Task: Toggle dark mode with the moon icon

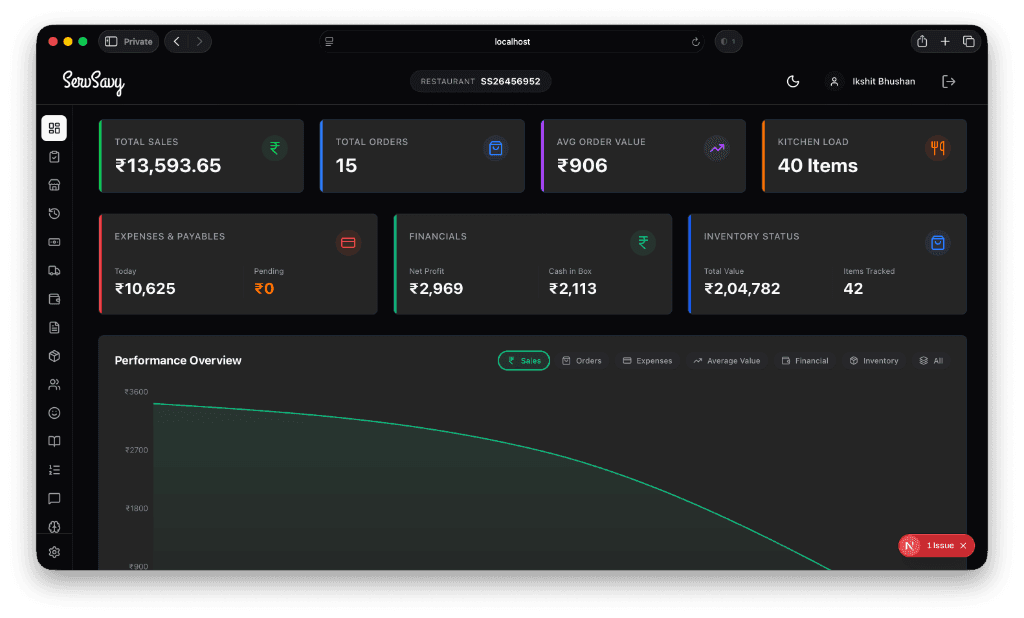Action: point(793,81)
